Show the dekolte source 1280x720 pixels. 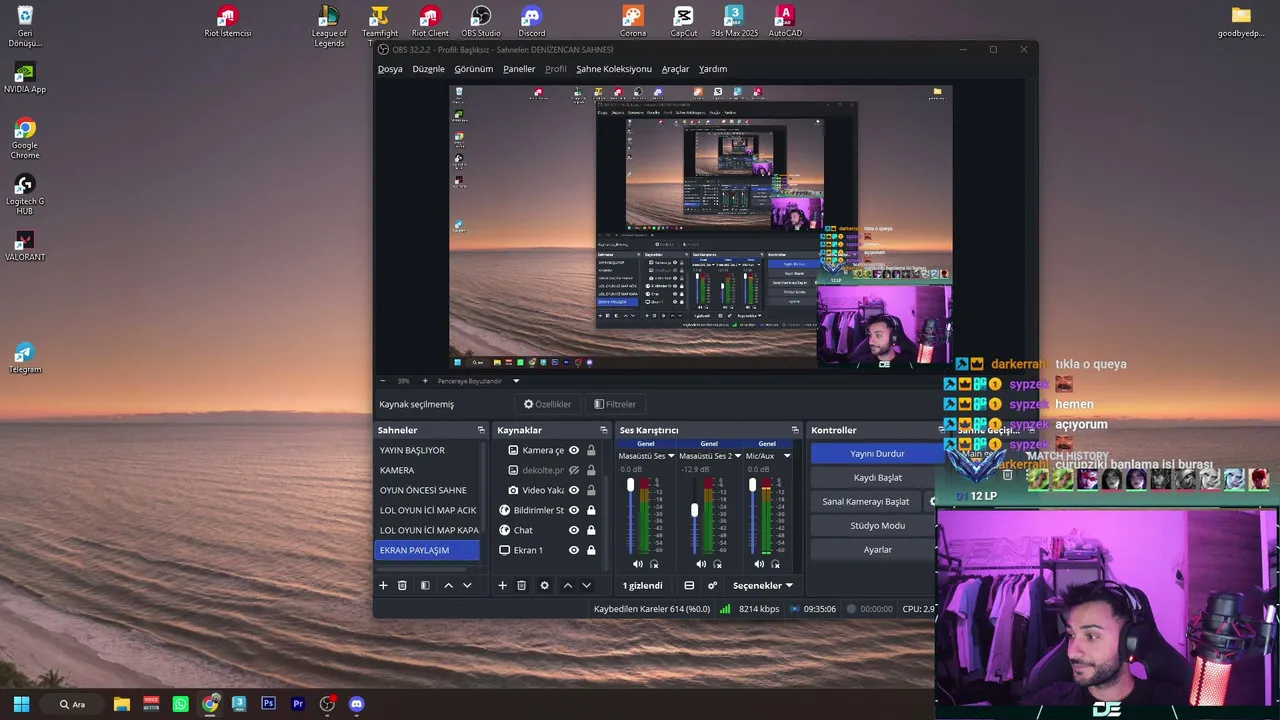[574, 470]
